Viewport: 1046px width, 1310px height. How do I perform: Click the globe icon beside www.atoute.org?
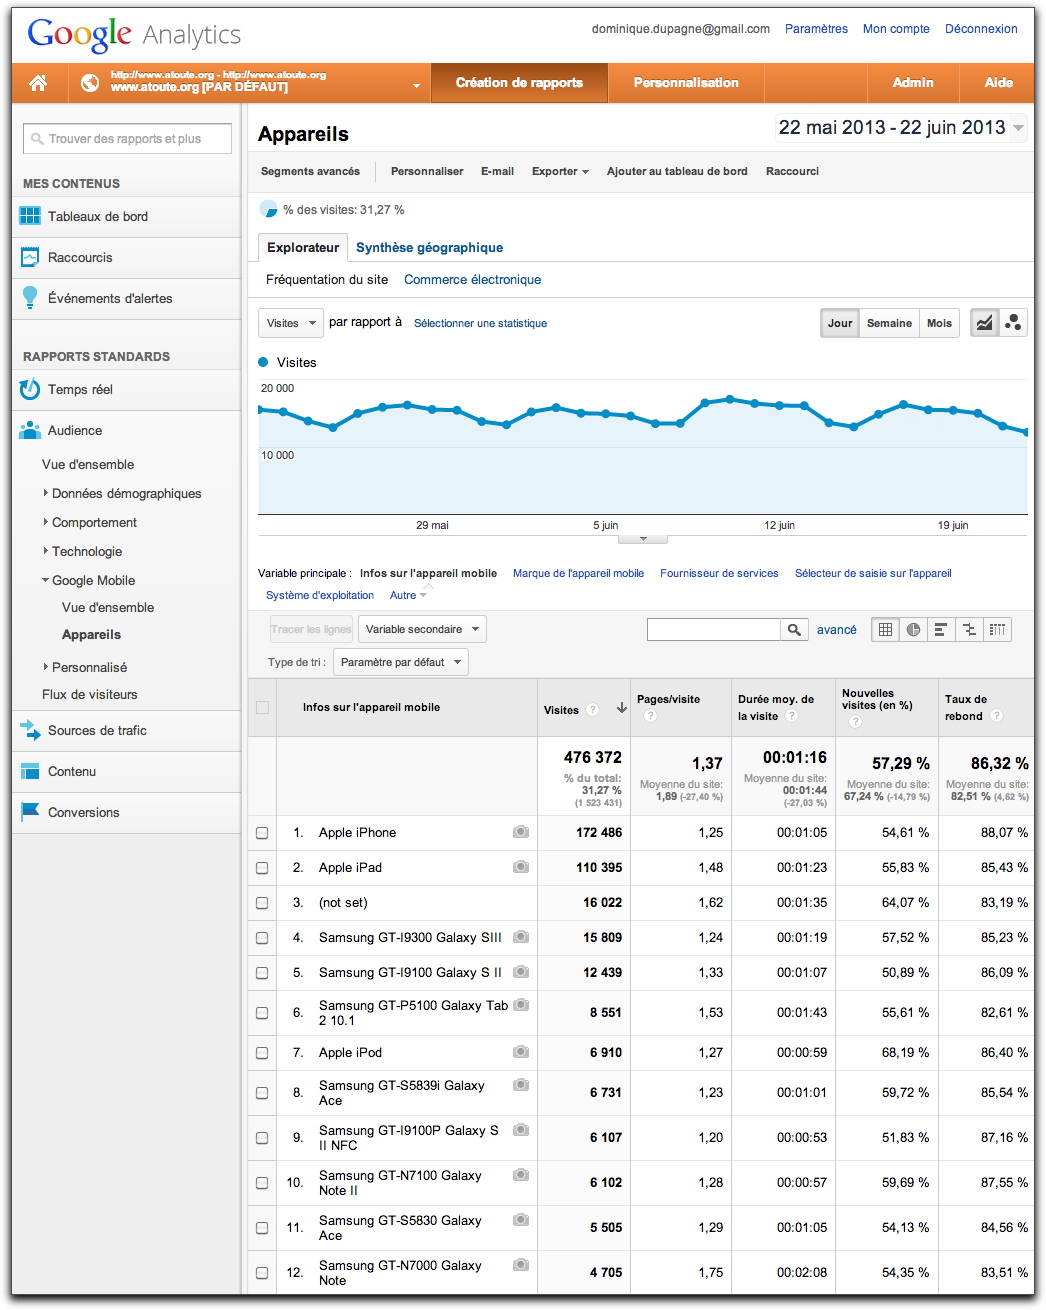pos(90,83)
